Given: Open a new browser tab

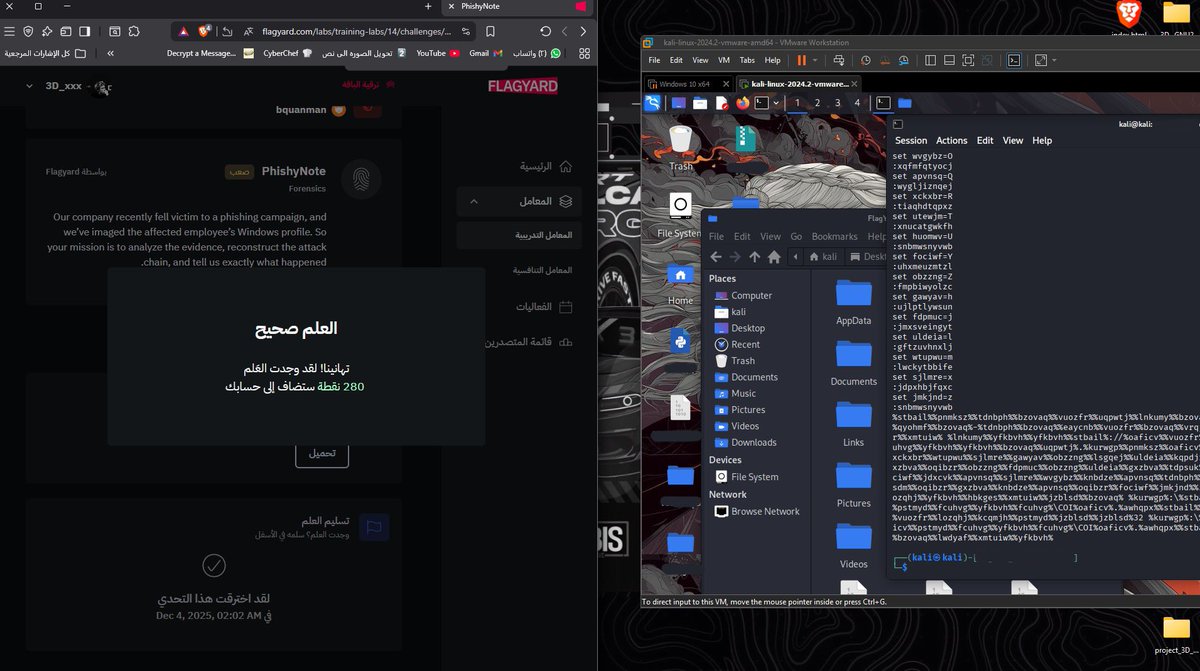Looking at the screenshot, I should [428, 7].
